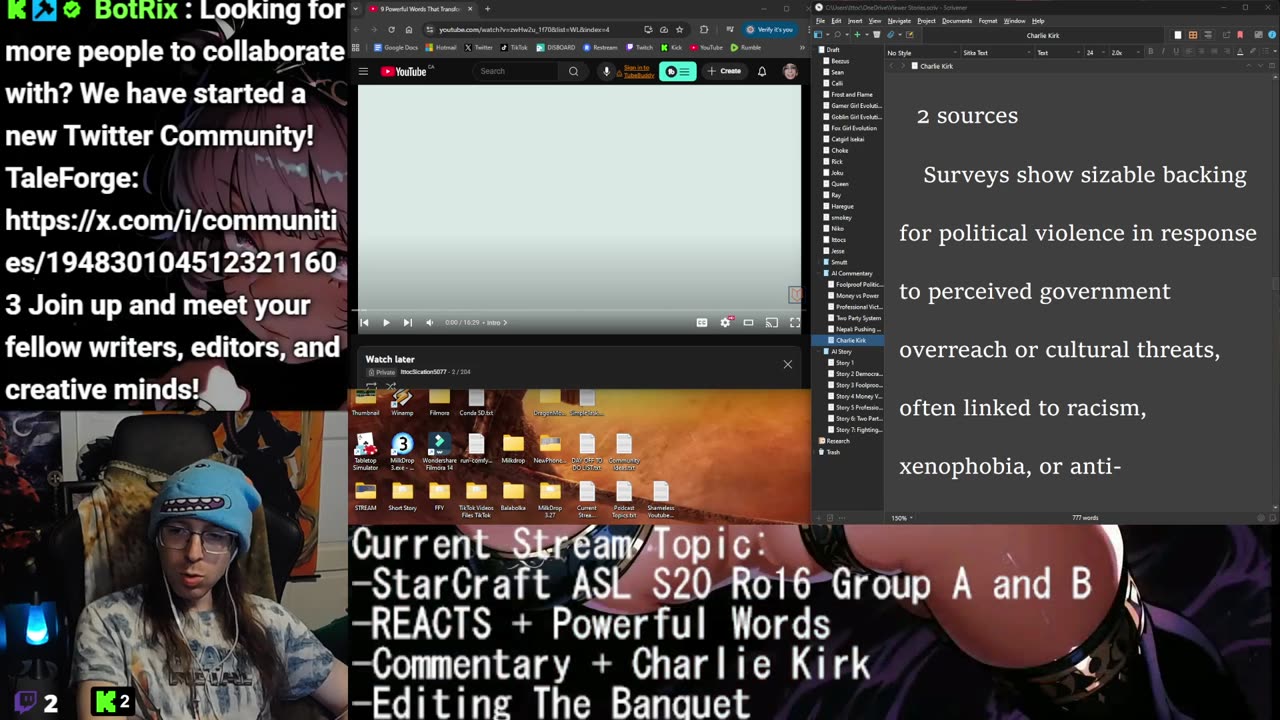
Task: Reload the browser page
Action: coord(391,29)
